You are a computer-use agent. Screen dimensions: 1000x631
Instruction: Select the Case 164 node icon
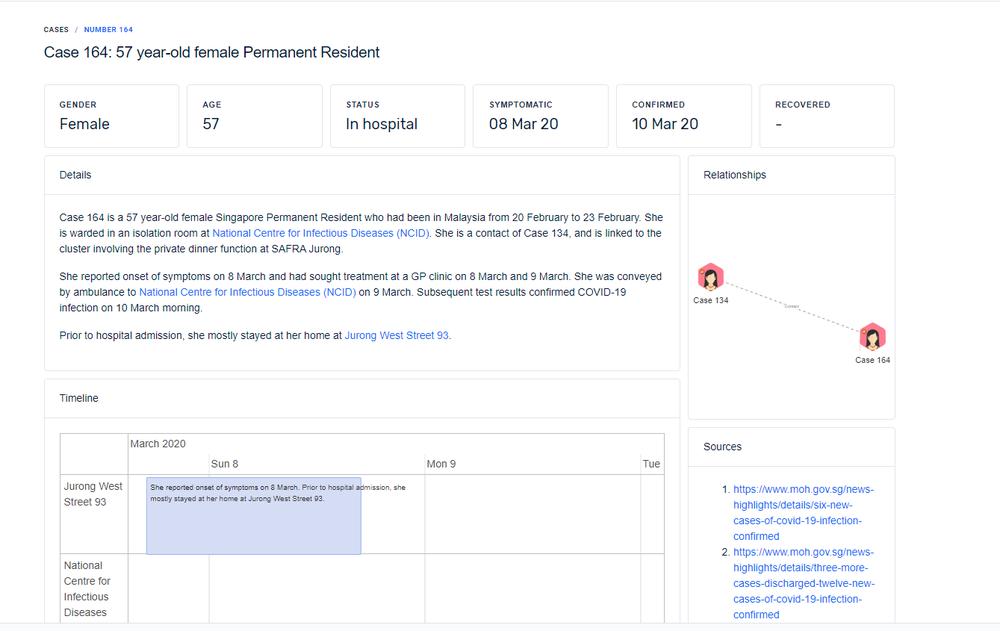click(872, 336)
